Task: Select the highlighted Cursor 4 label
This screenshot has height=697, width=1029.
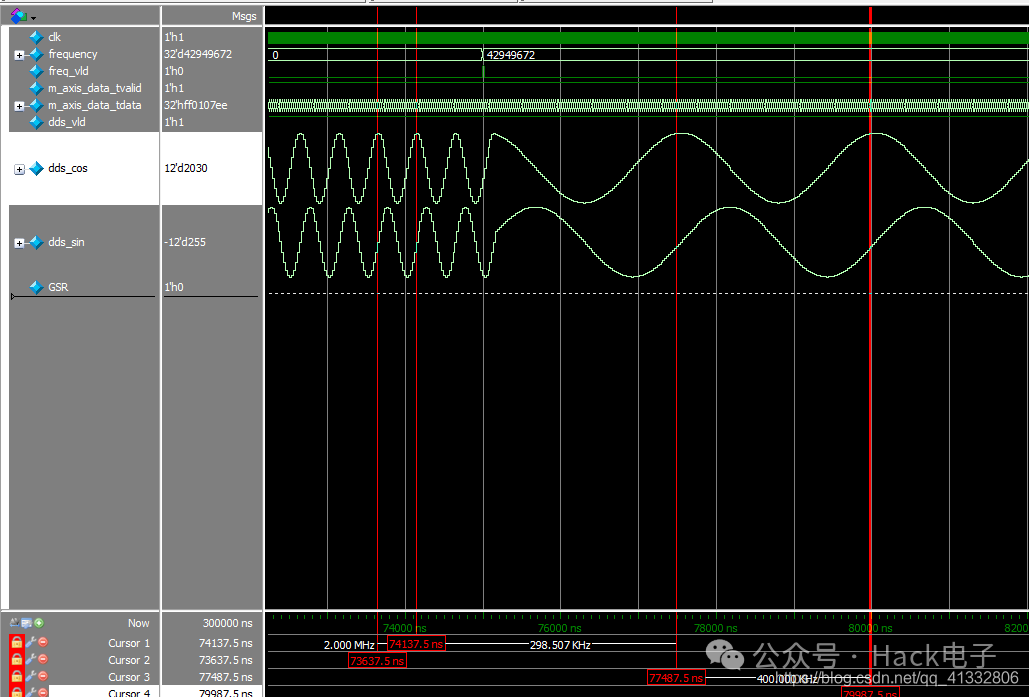Action: point(129,692)
